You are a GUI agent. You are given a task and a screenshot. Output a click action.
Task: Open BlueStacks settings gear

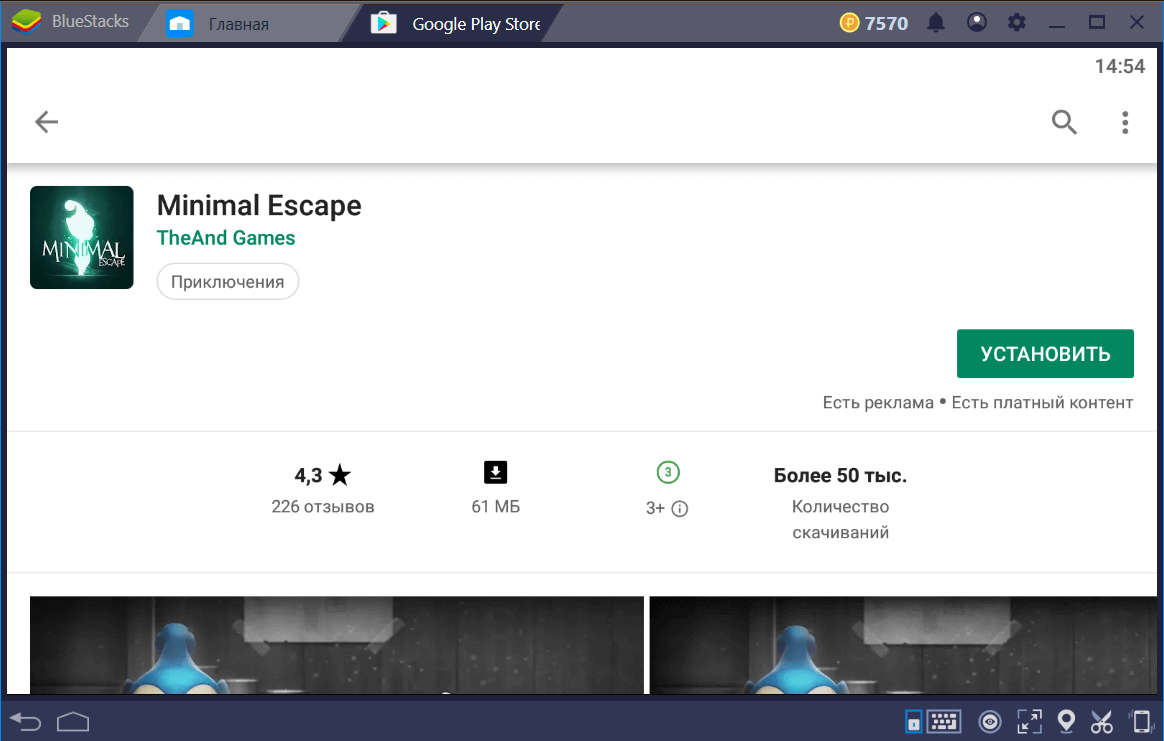click(1016, 22)
